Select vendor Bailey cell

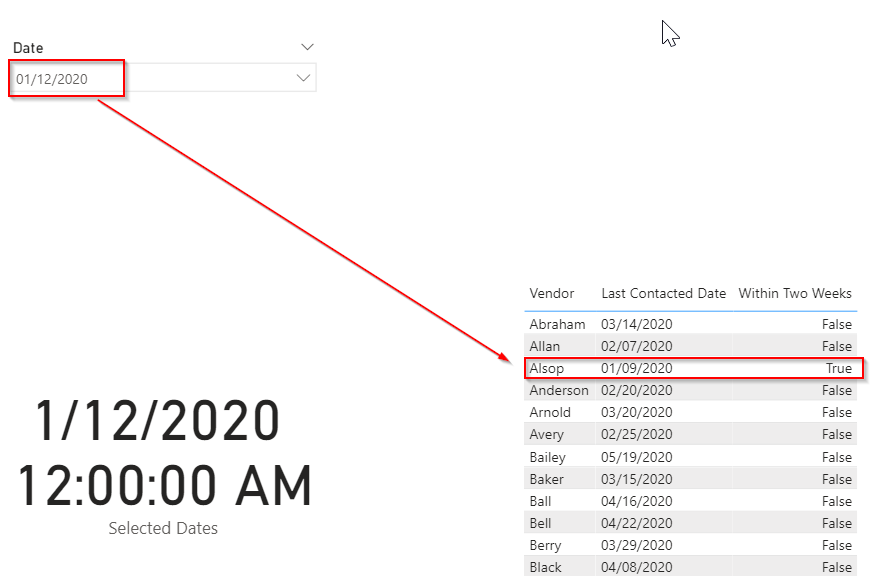click(x=548, y=458)
